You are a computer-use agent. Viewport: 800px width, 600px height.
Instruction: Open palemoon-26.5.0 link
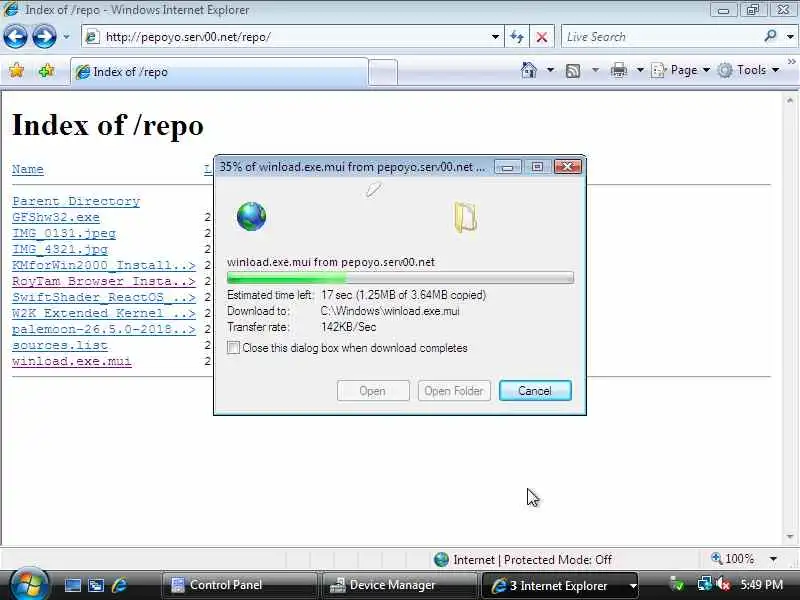coord(104,329)
